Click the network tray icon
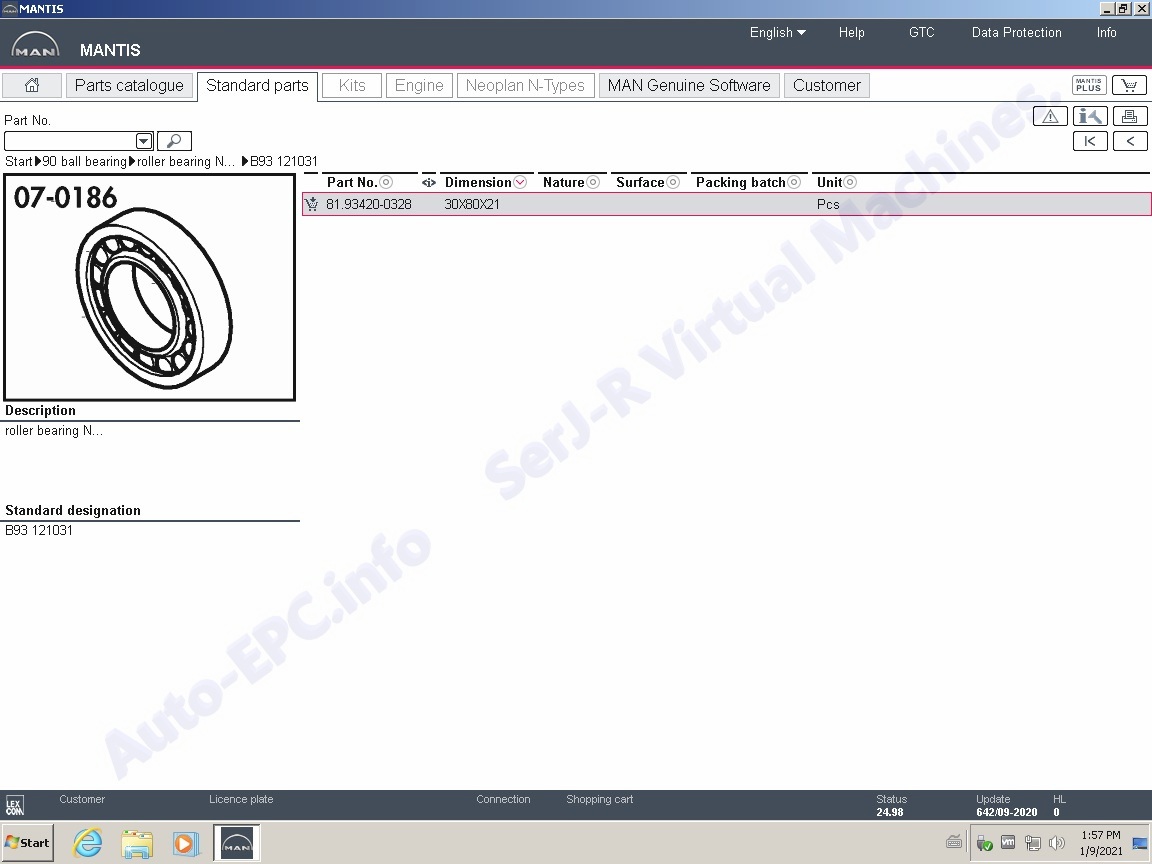 coord(1032,843)
